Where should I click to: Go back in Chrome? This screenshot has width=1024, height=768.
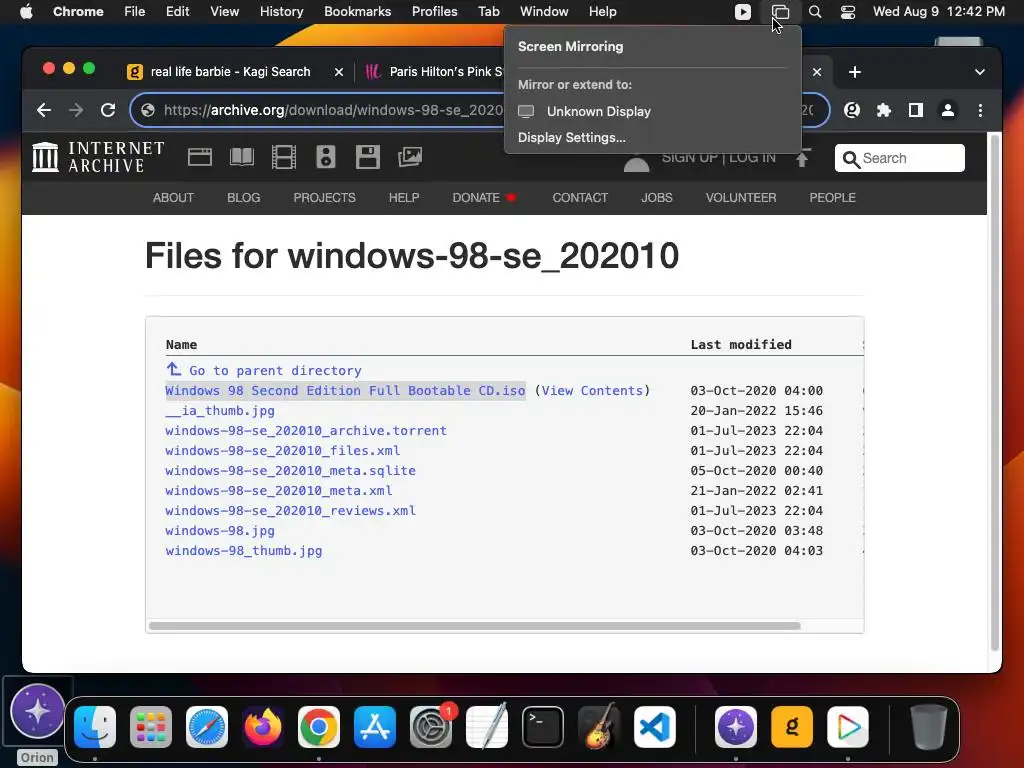click(44, 110)
